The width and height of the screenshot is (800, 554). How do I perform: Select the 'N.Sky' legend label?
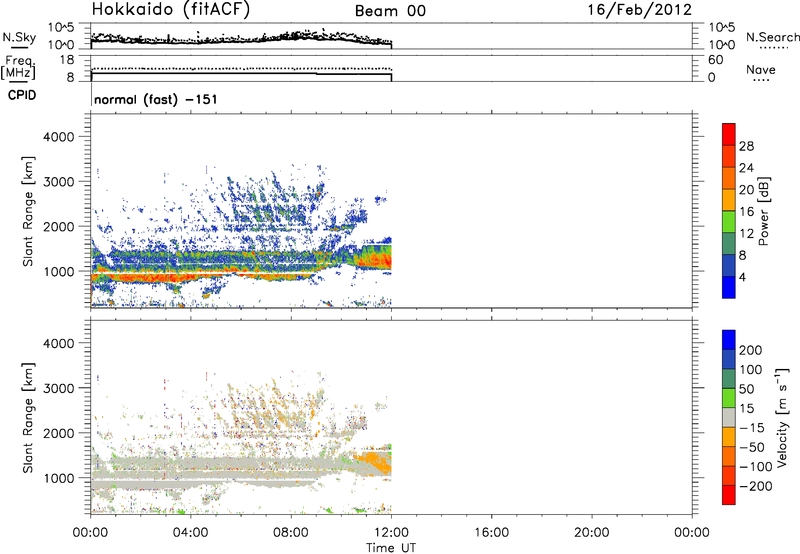tap(19, 37)
